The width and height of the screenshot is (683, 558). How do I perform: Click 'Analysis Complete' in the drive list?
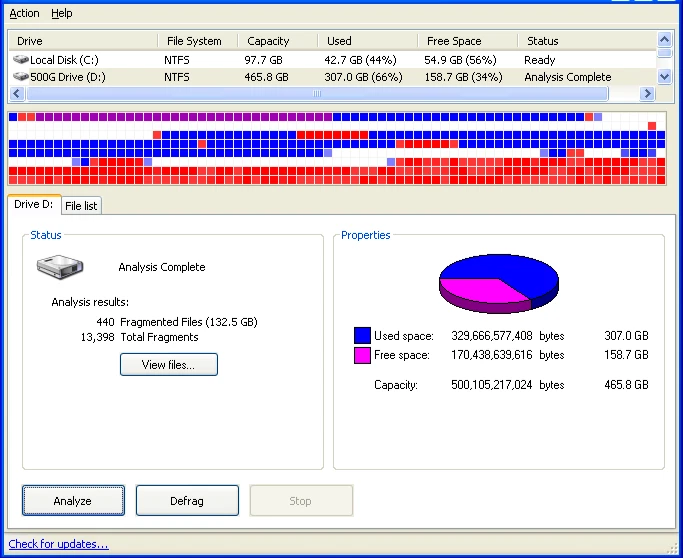[x=568, y=77]
